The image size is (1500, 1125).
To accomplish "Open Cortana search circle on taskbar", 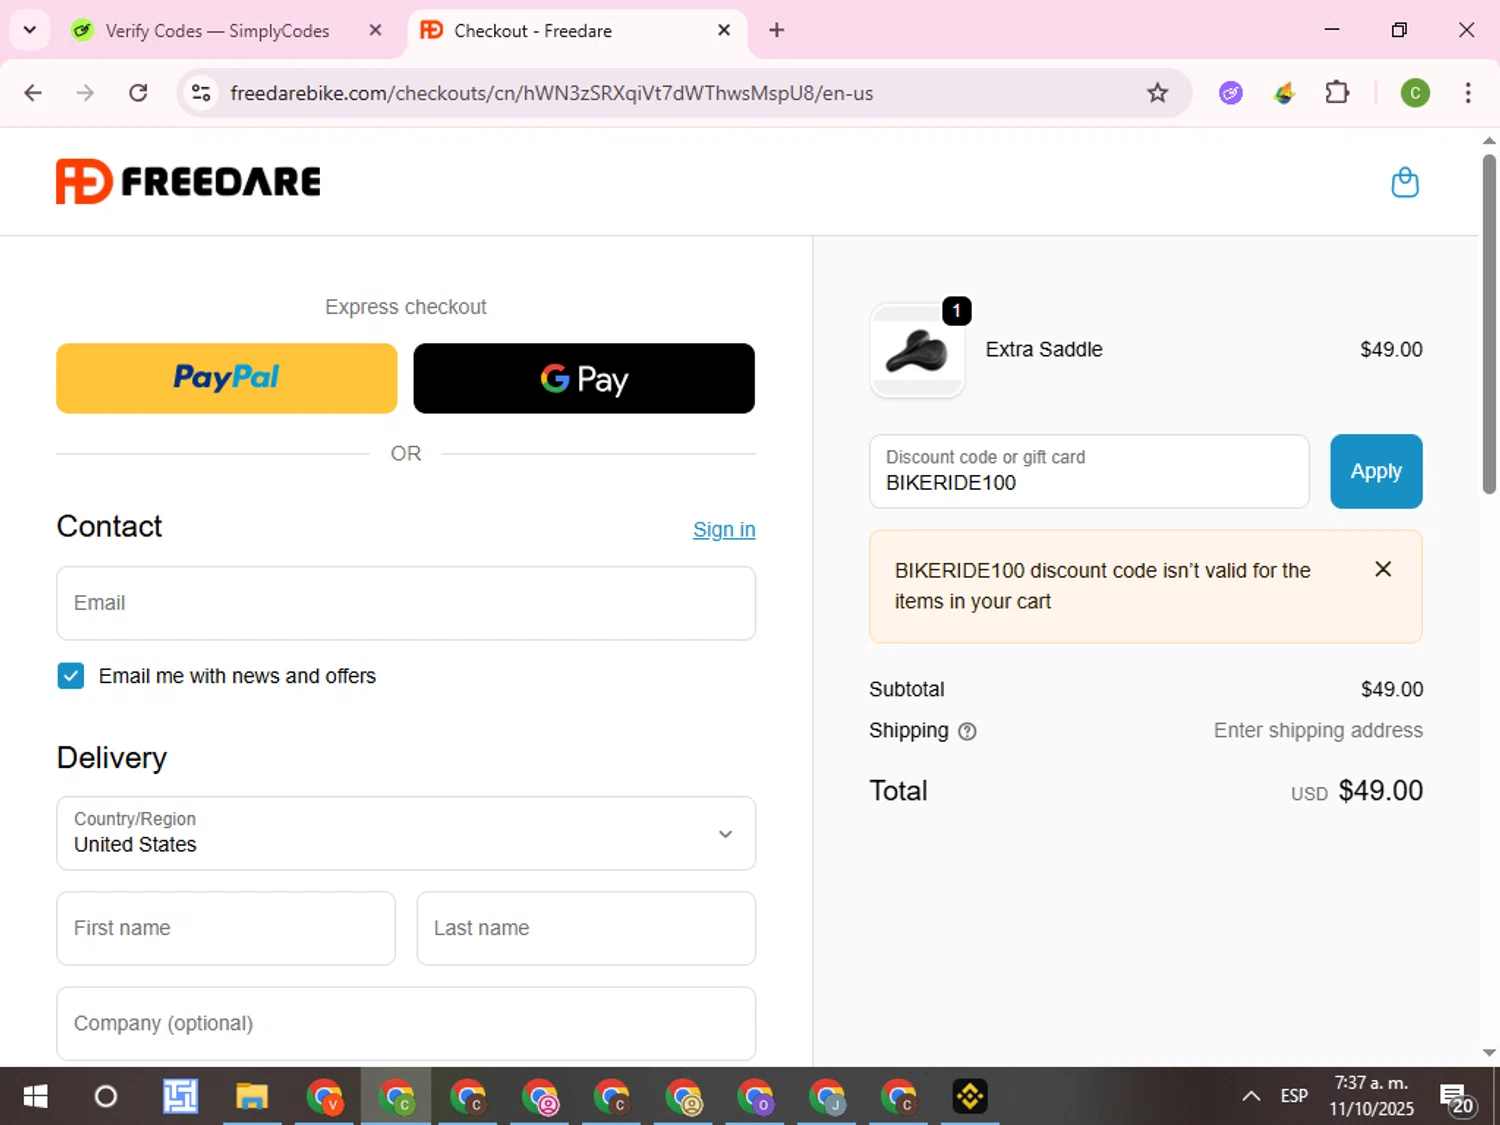I will pos(105,1097).
